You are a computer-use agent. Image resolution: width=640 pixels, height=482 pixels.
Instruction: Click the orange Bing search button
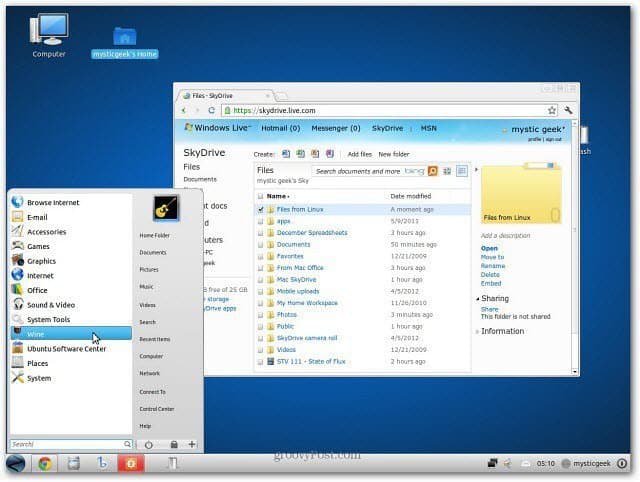pos(432,171)
